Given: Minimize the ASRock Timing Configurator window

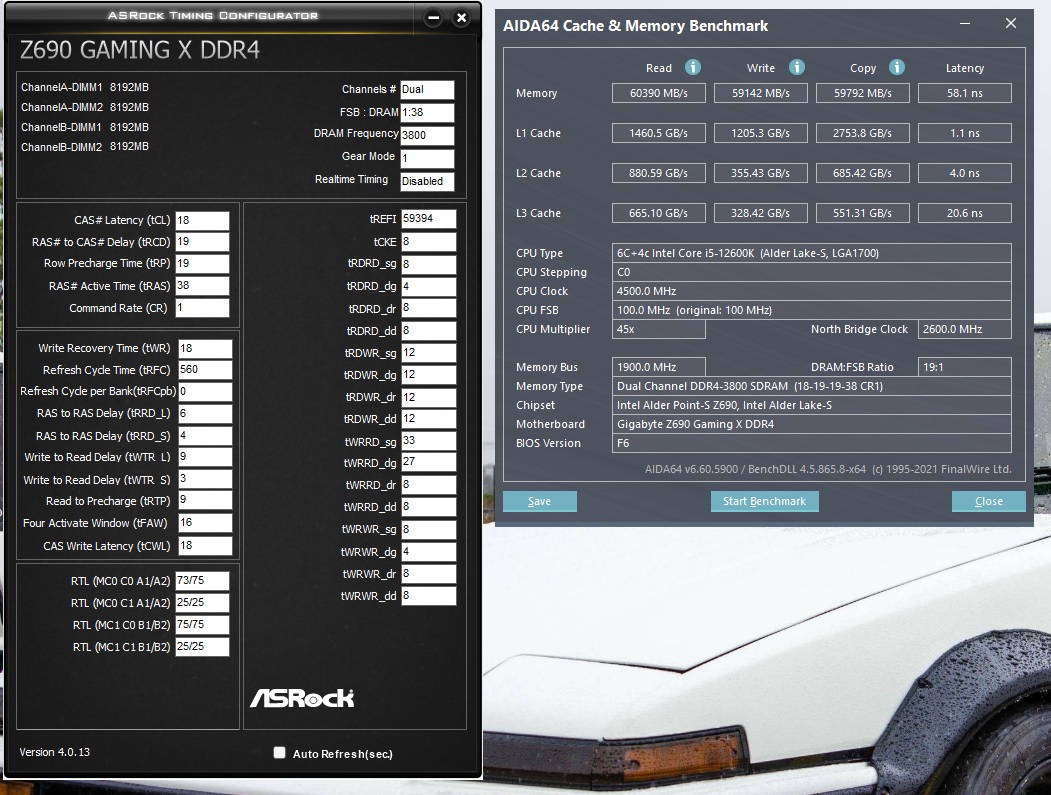Looking at the screenshot, I should pos(434,18).
